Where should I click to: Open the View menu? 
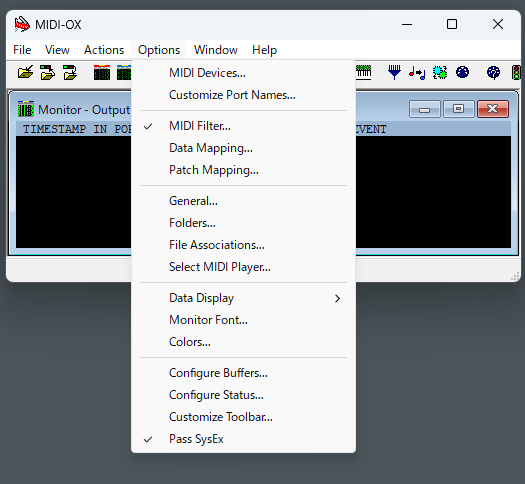coord(57,50)
